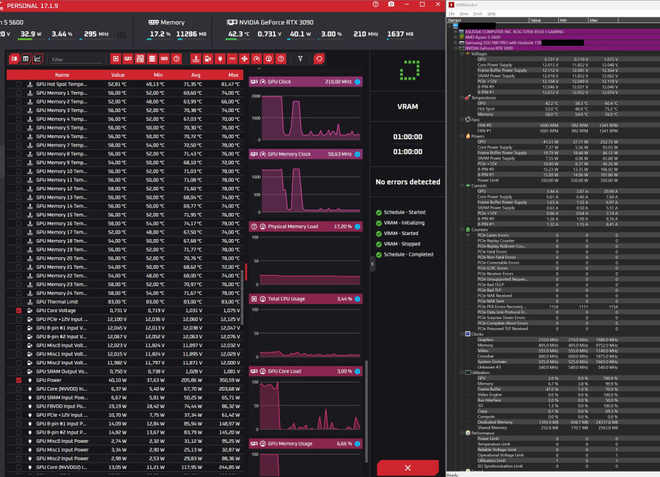
Task: Show info for GPU Clock graph
Action: [x=357, y=82]
